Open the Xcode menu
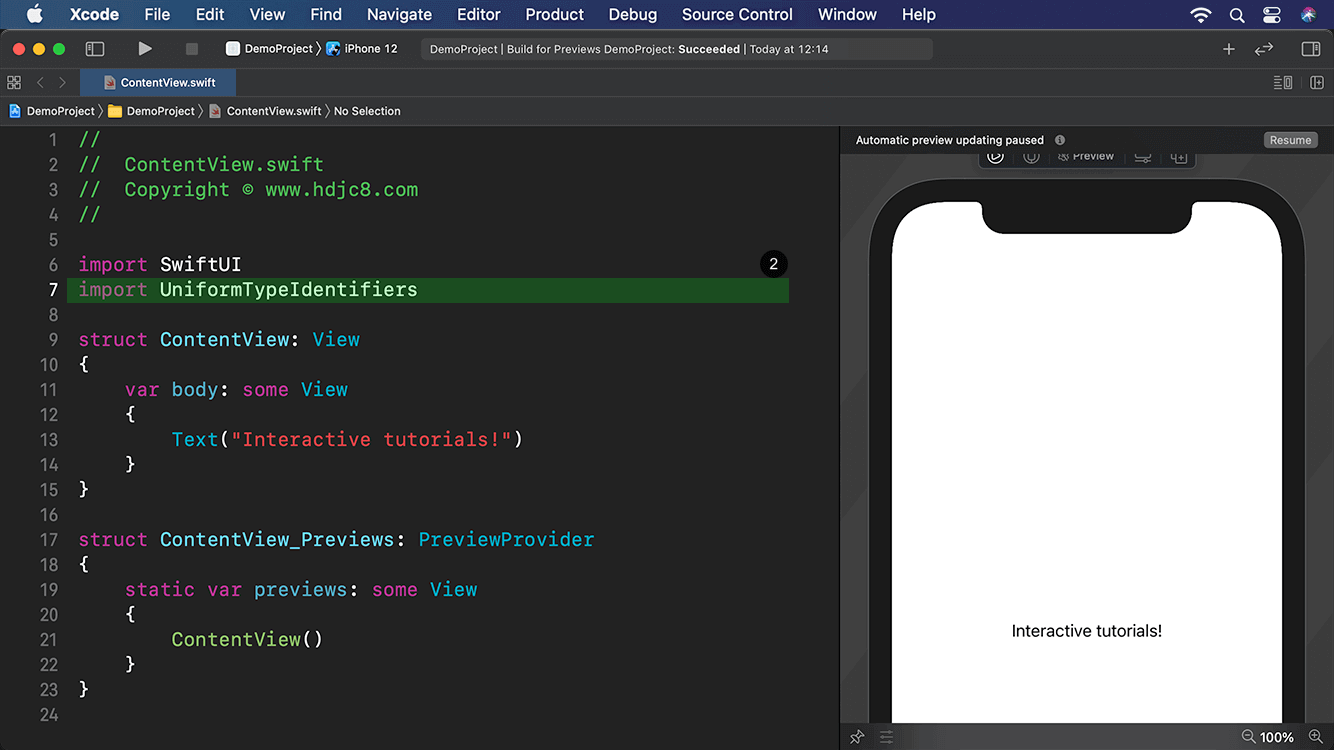1334x750 pixels. tap(94, 14)
